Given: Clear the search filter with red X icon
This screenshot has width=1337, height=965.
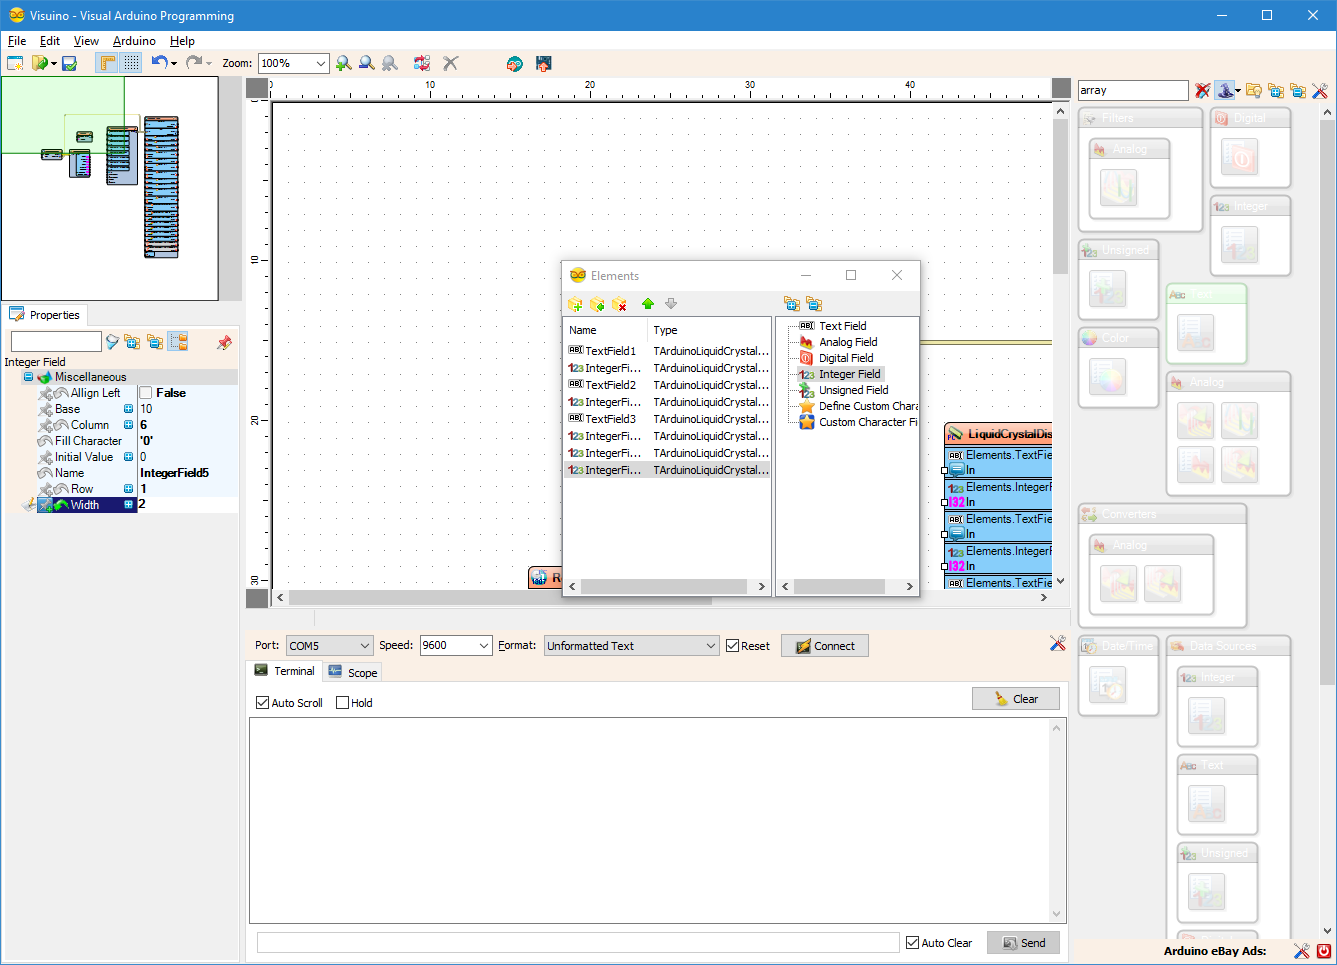Looking at the screenshot, I should (x=1202, y=90).
